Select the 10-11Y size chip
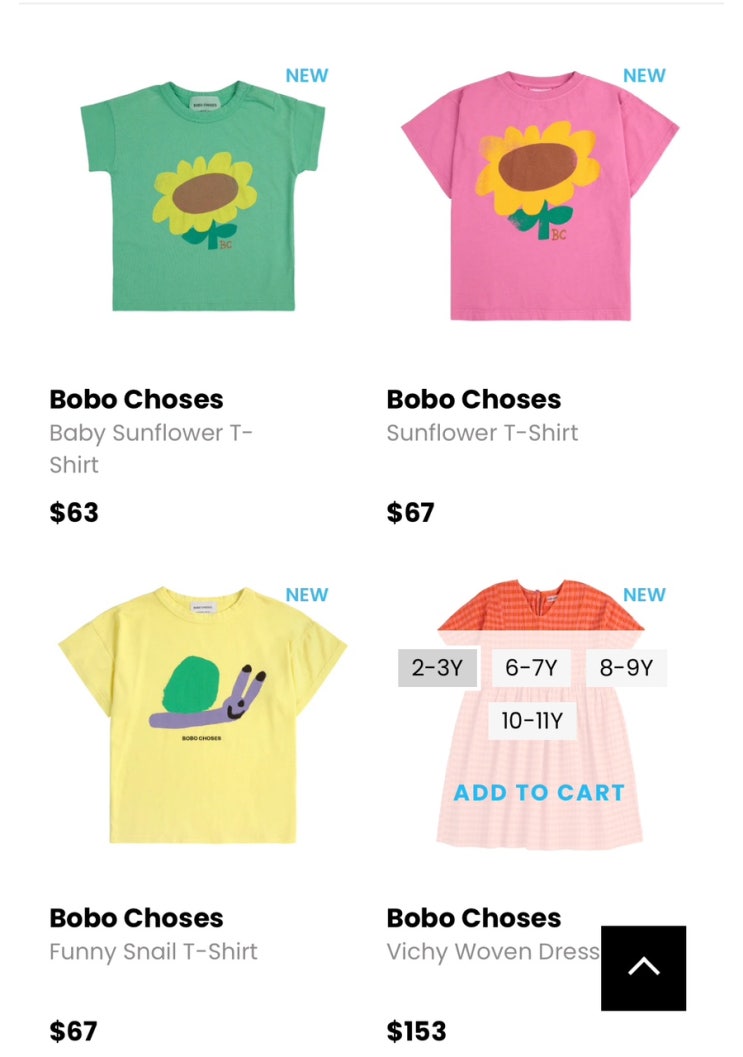Screen dimensions: 743x1057 tap(532, 721)
